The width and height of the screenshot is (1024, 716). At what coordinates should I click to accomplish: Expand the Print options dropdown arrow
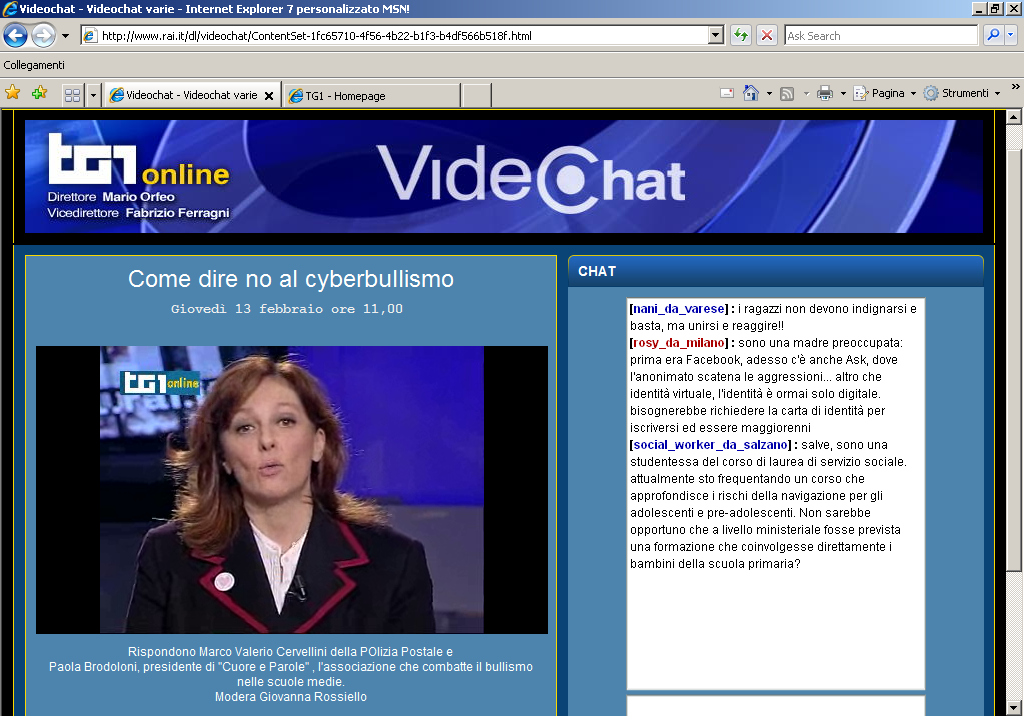click(x=843, y=93)
